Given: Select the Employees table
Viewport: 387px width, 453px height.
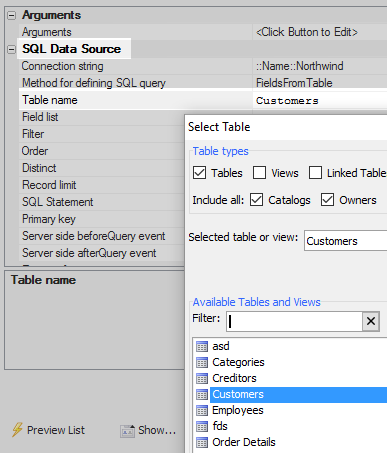Looking at the screenshot, I should pyautogui.click(x=238, y=410).
